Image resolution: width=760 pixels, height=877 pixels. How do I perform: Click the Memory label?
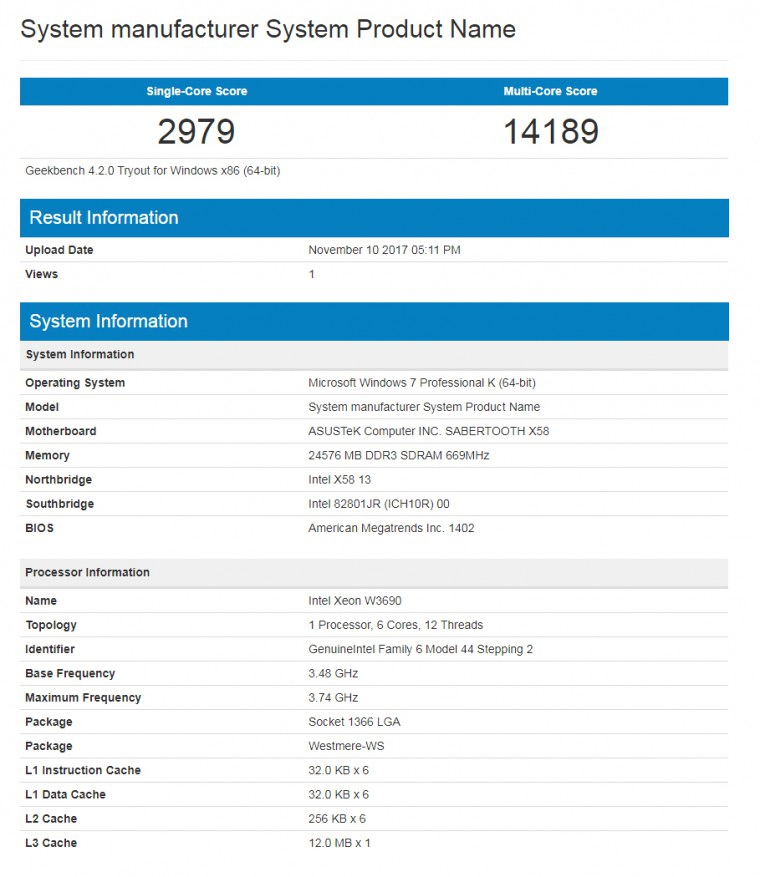48,455
